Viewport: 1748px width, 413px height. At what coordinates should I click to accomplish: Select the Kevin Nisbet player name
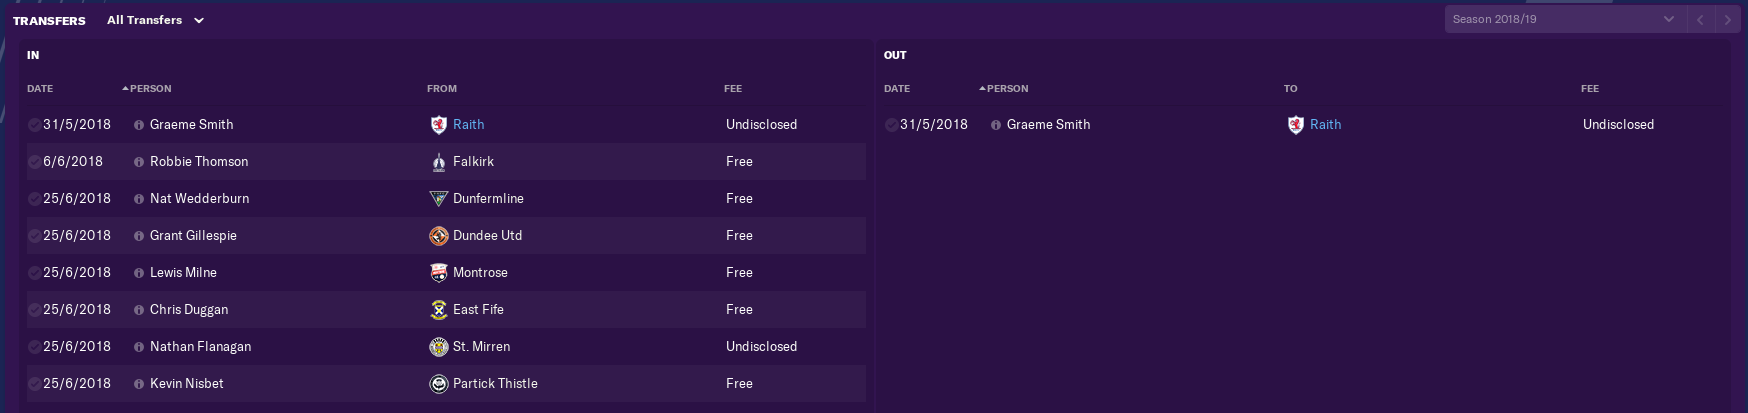[187, 384]
